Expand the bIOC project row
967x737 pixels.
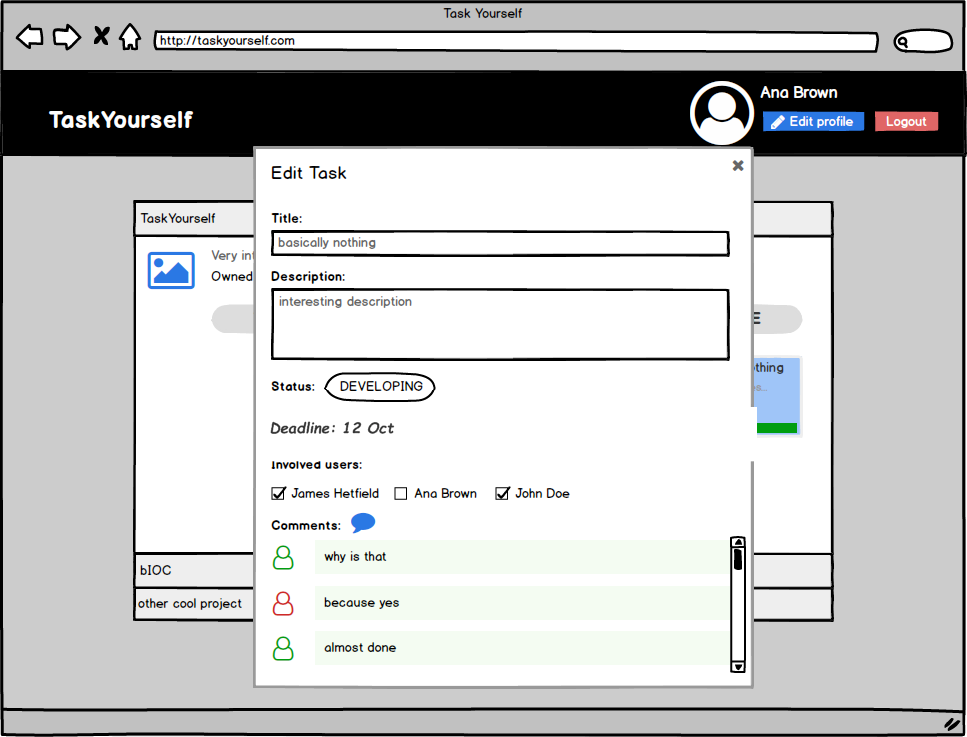(194, 570)
